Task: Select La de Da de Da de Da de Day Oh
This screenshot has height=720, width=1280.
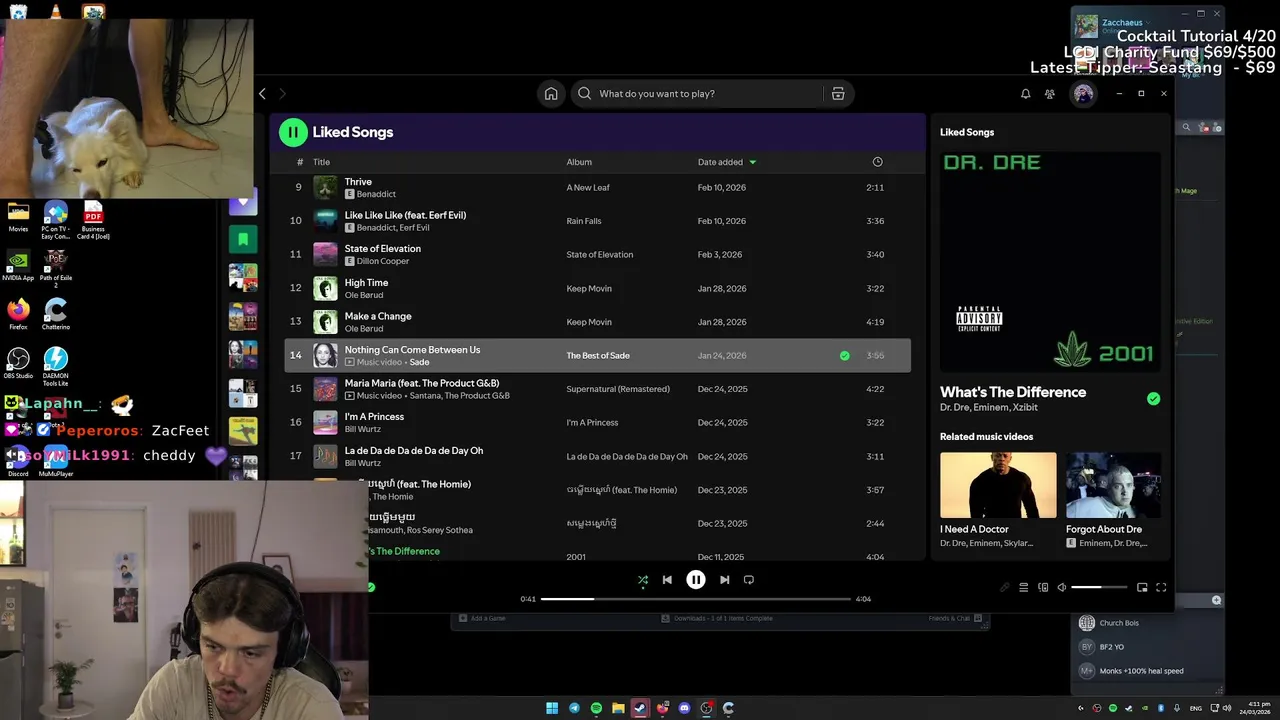Action: click(x=597, y=456)
